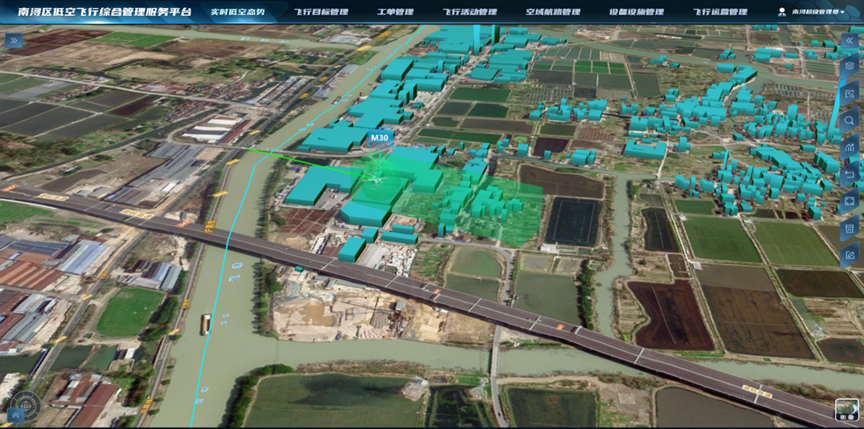Expand the left side panel arrows
This screenshot has height=429, width=864.
14,41
